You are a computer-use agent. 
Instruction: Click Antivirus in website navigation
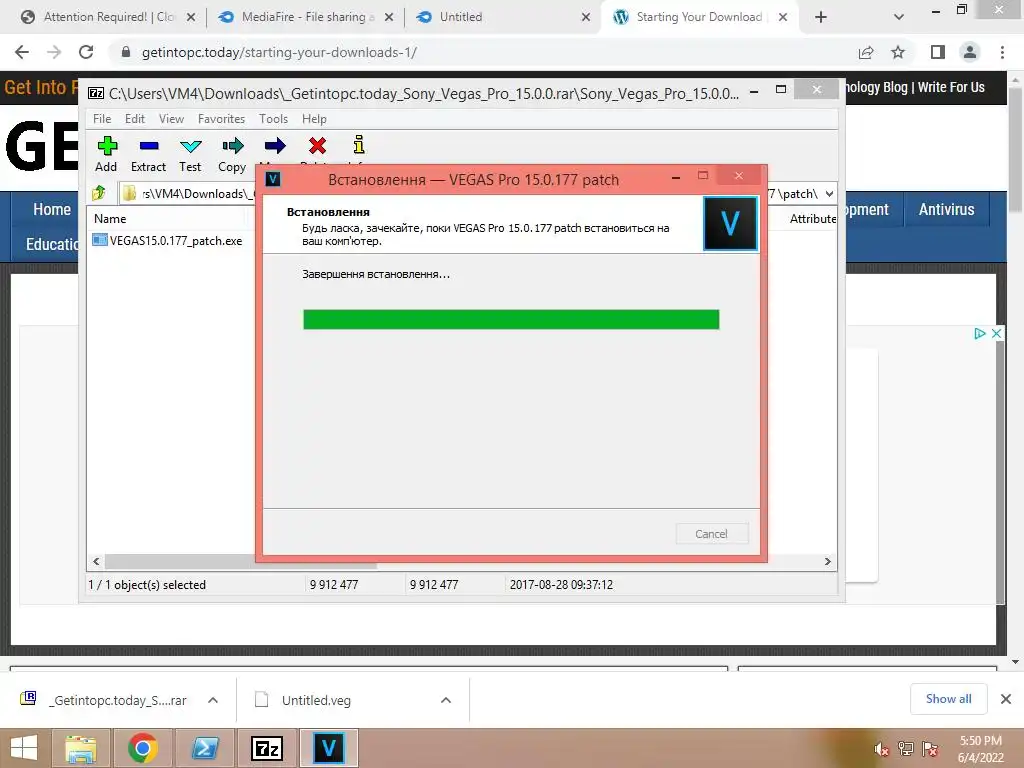pyautogui.click(x=946, y=210)
